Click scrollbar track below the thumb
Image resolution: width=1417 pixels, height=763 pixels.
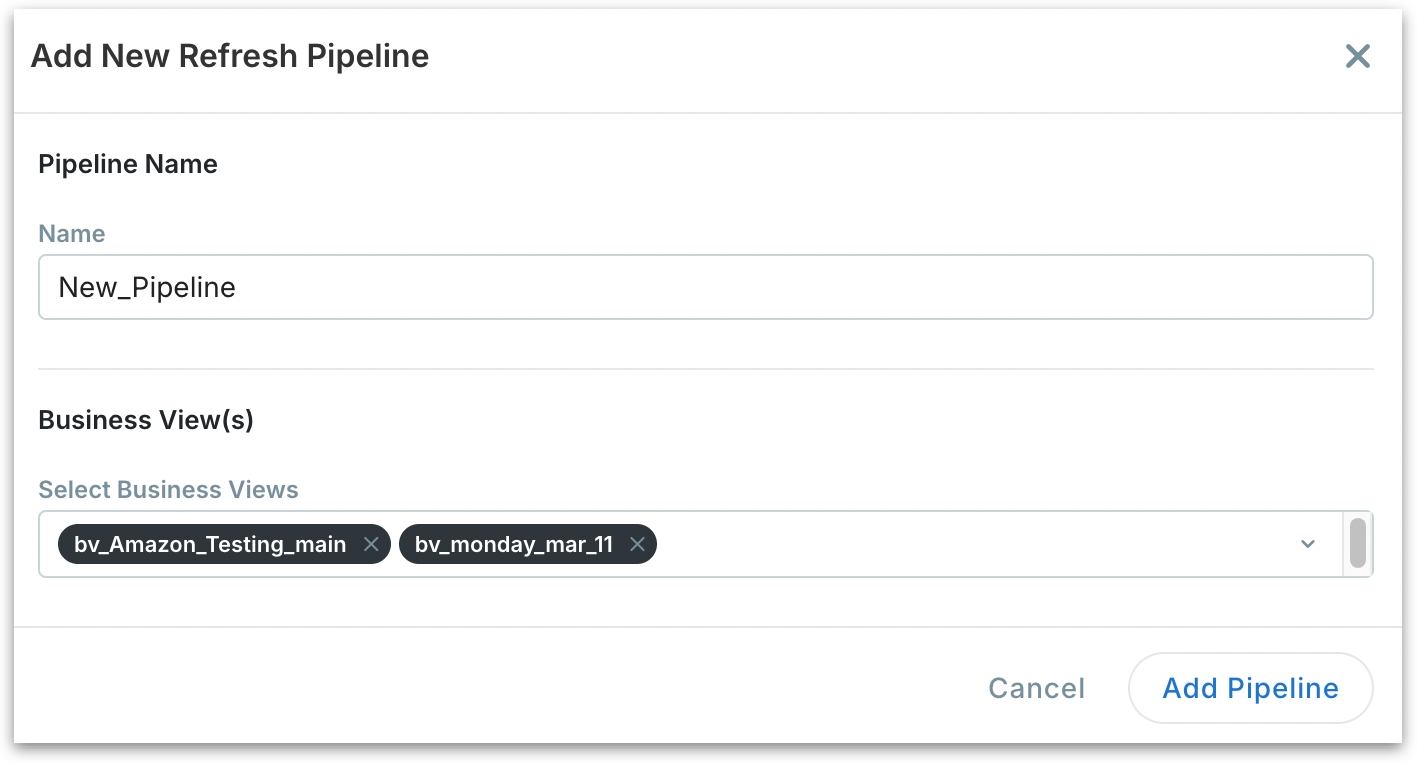tap(1357, 572)
